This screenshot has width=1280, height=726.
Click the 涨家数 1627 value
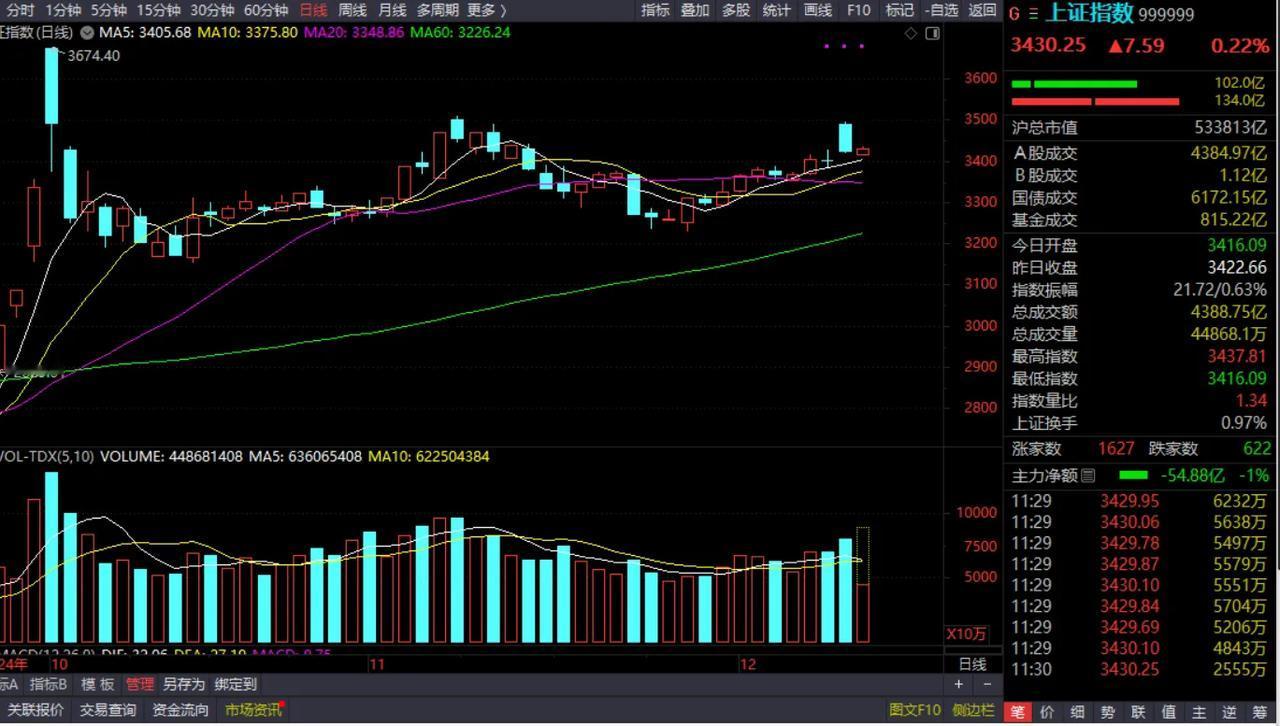point(1116,449)
